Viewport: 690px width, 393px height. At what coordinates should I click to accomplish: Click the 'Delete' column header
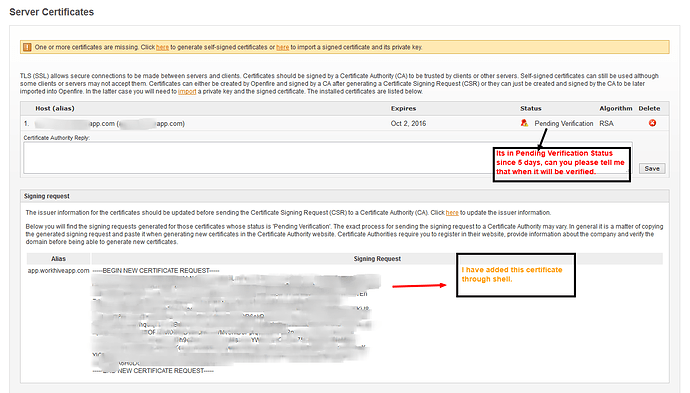pyautogui.click(x=649, y=108)
